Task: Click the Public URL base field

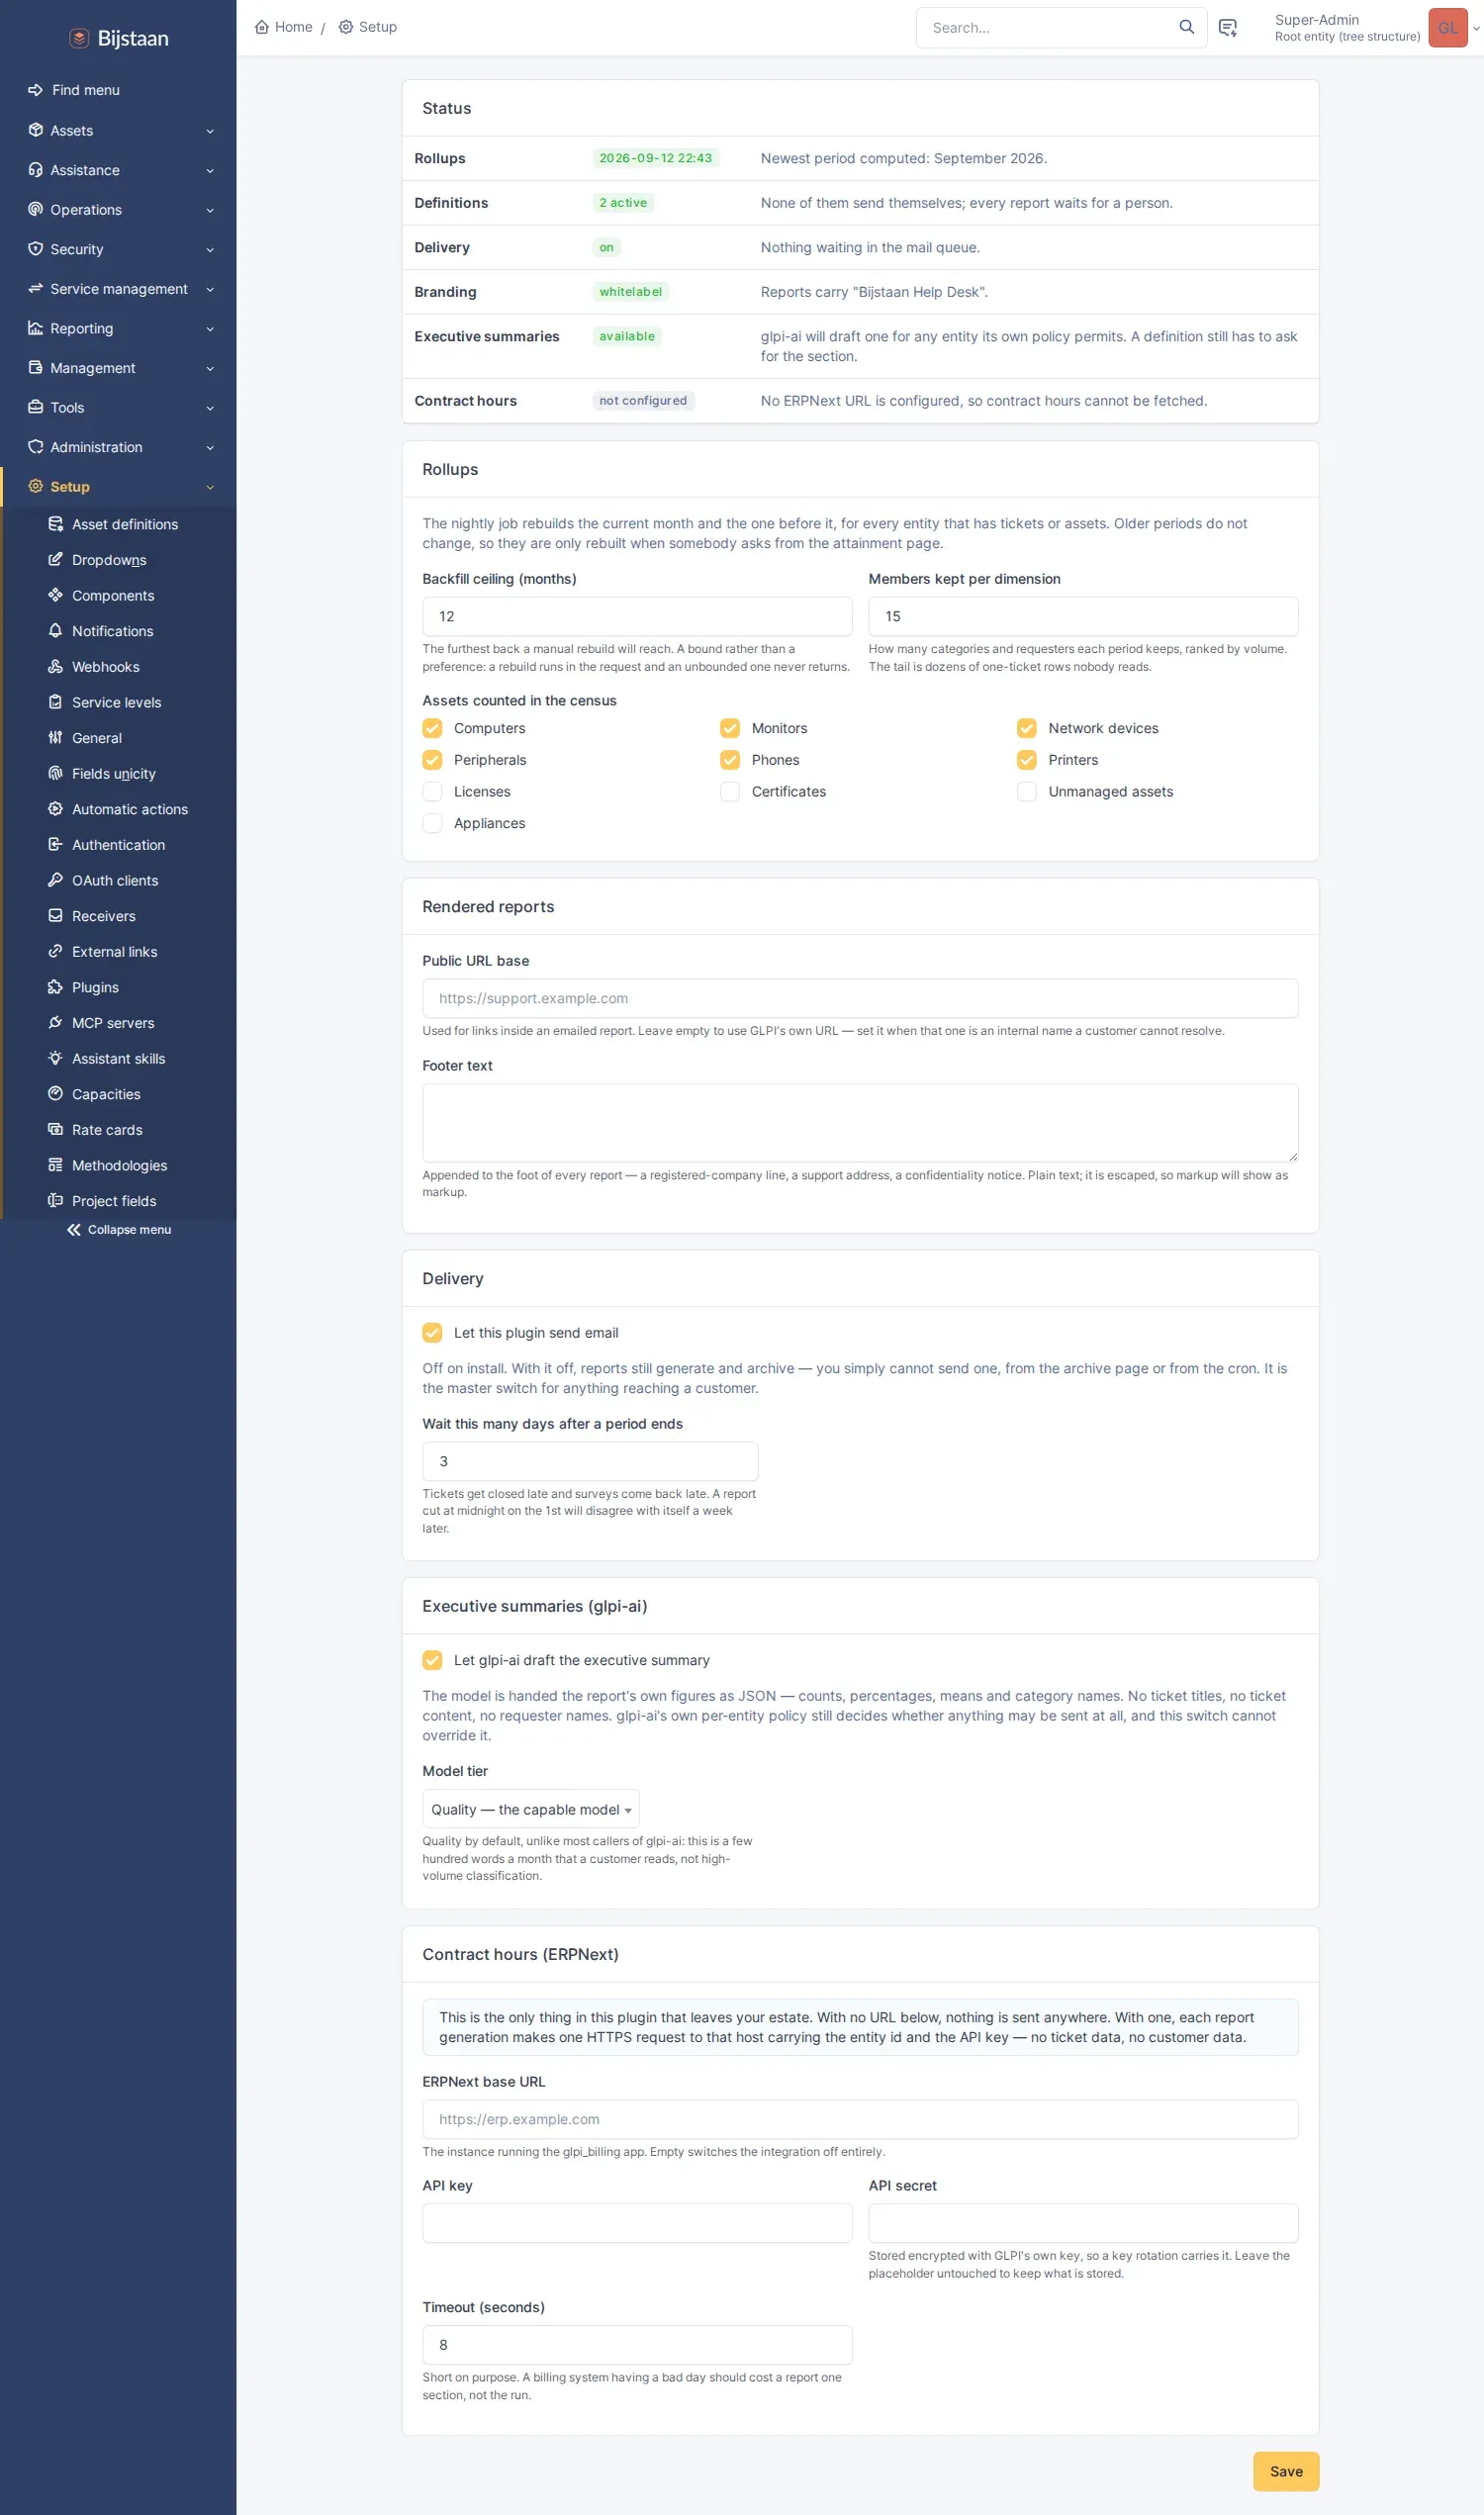Action: pyautogui.click(x=860, y=997)
